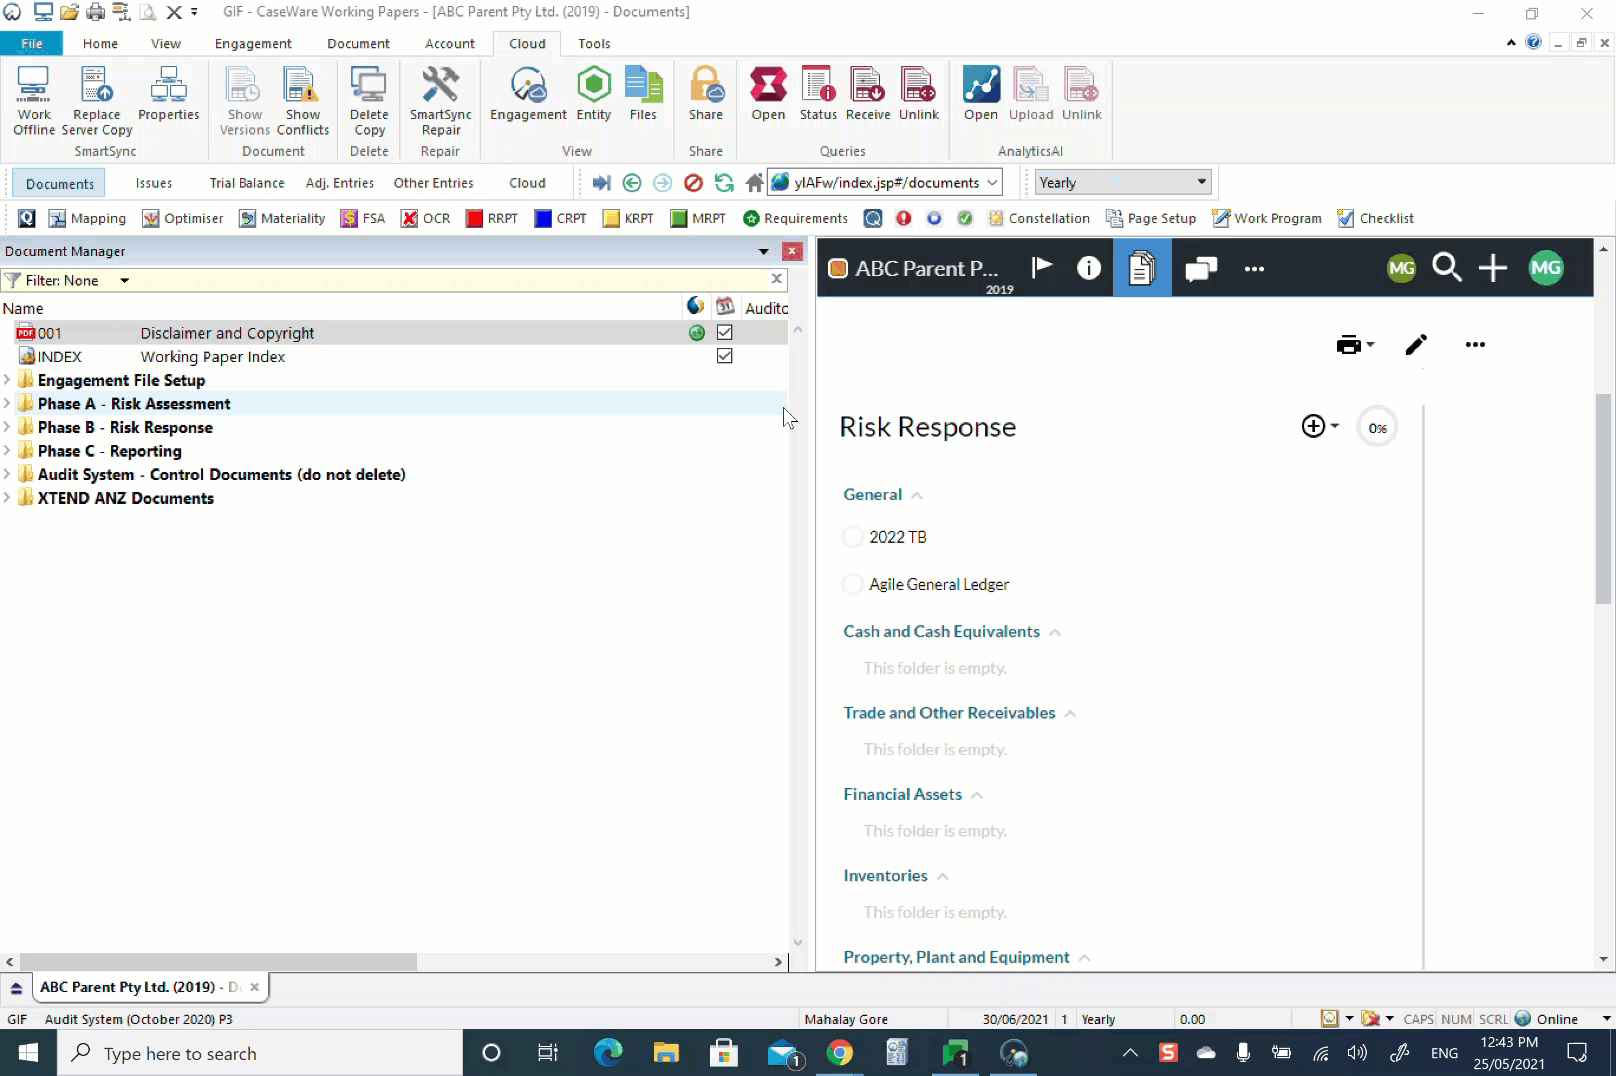Click the cloud pane vertical scrollbar
The width and height of the screenshot is (1616, 1076).
coord(1603,498)
